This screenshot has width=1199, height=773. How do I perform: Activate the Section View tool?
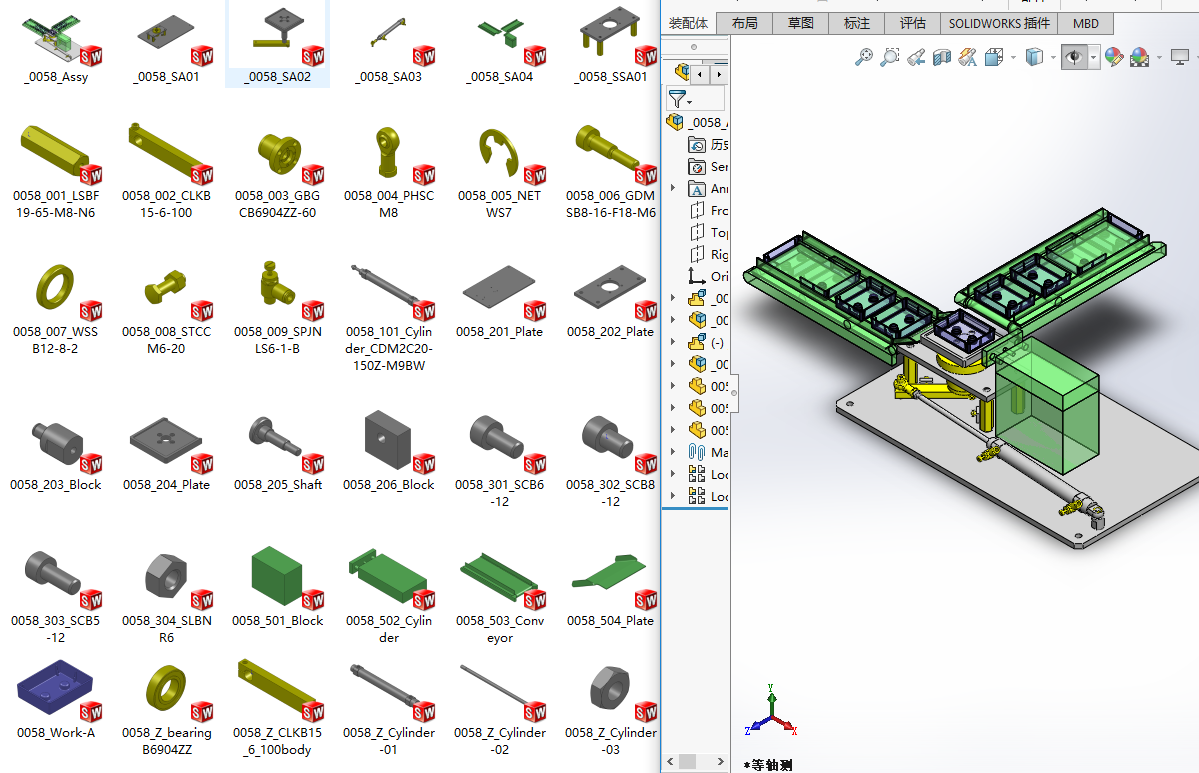pyautogui.click(x=941, y=58)
